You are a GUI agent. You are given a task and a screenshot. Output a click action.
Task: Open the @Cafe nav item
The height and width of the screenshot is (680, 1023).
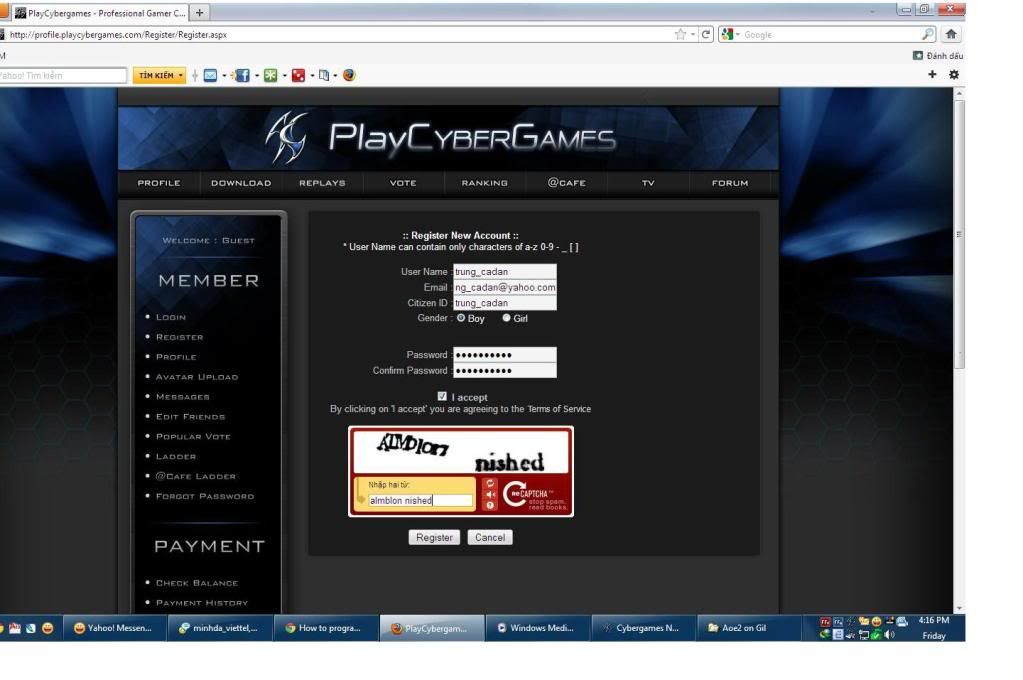point(566,183)
